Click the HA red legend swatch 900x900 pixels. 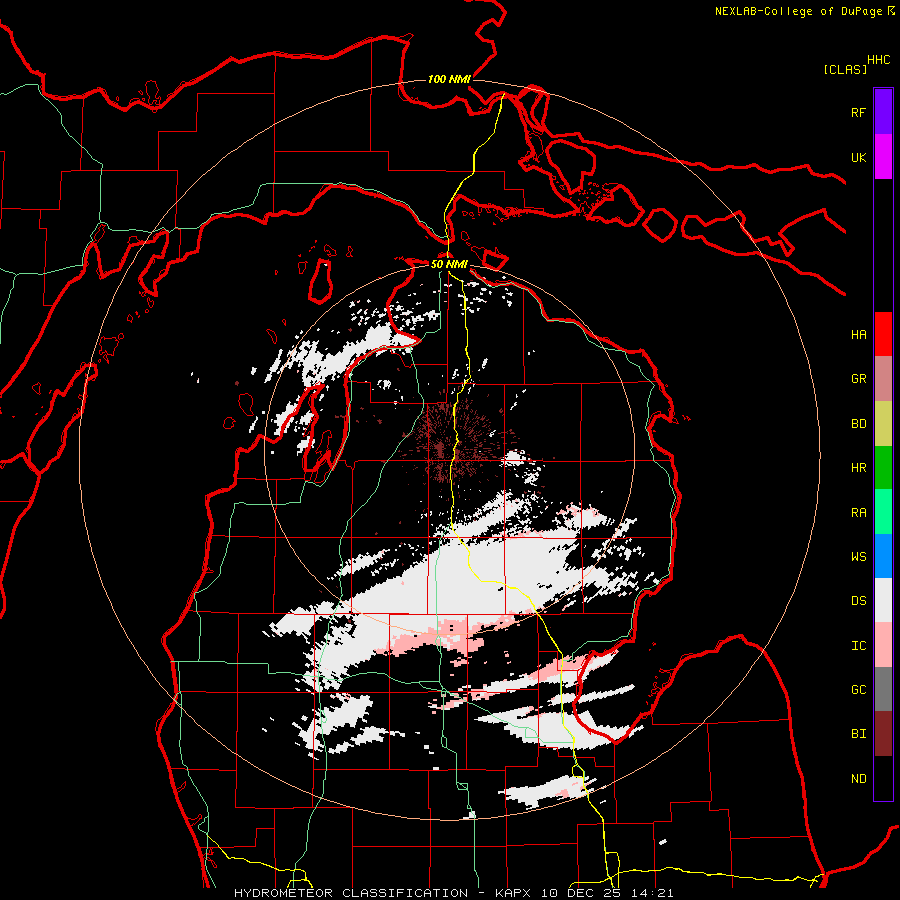(883, 334)
